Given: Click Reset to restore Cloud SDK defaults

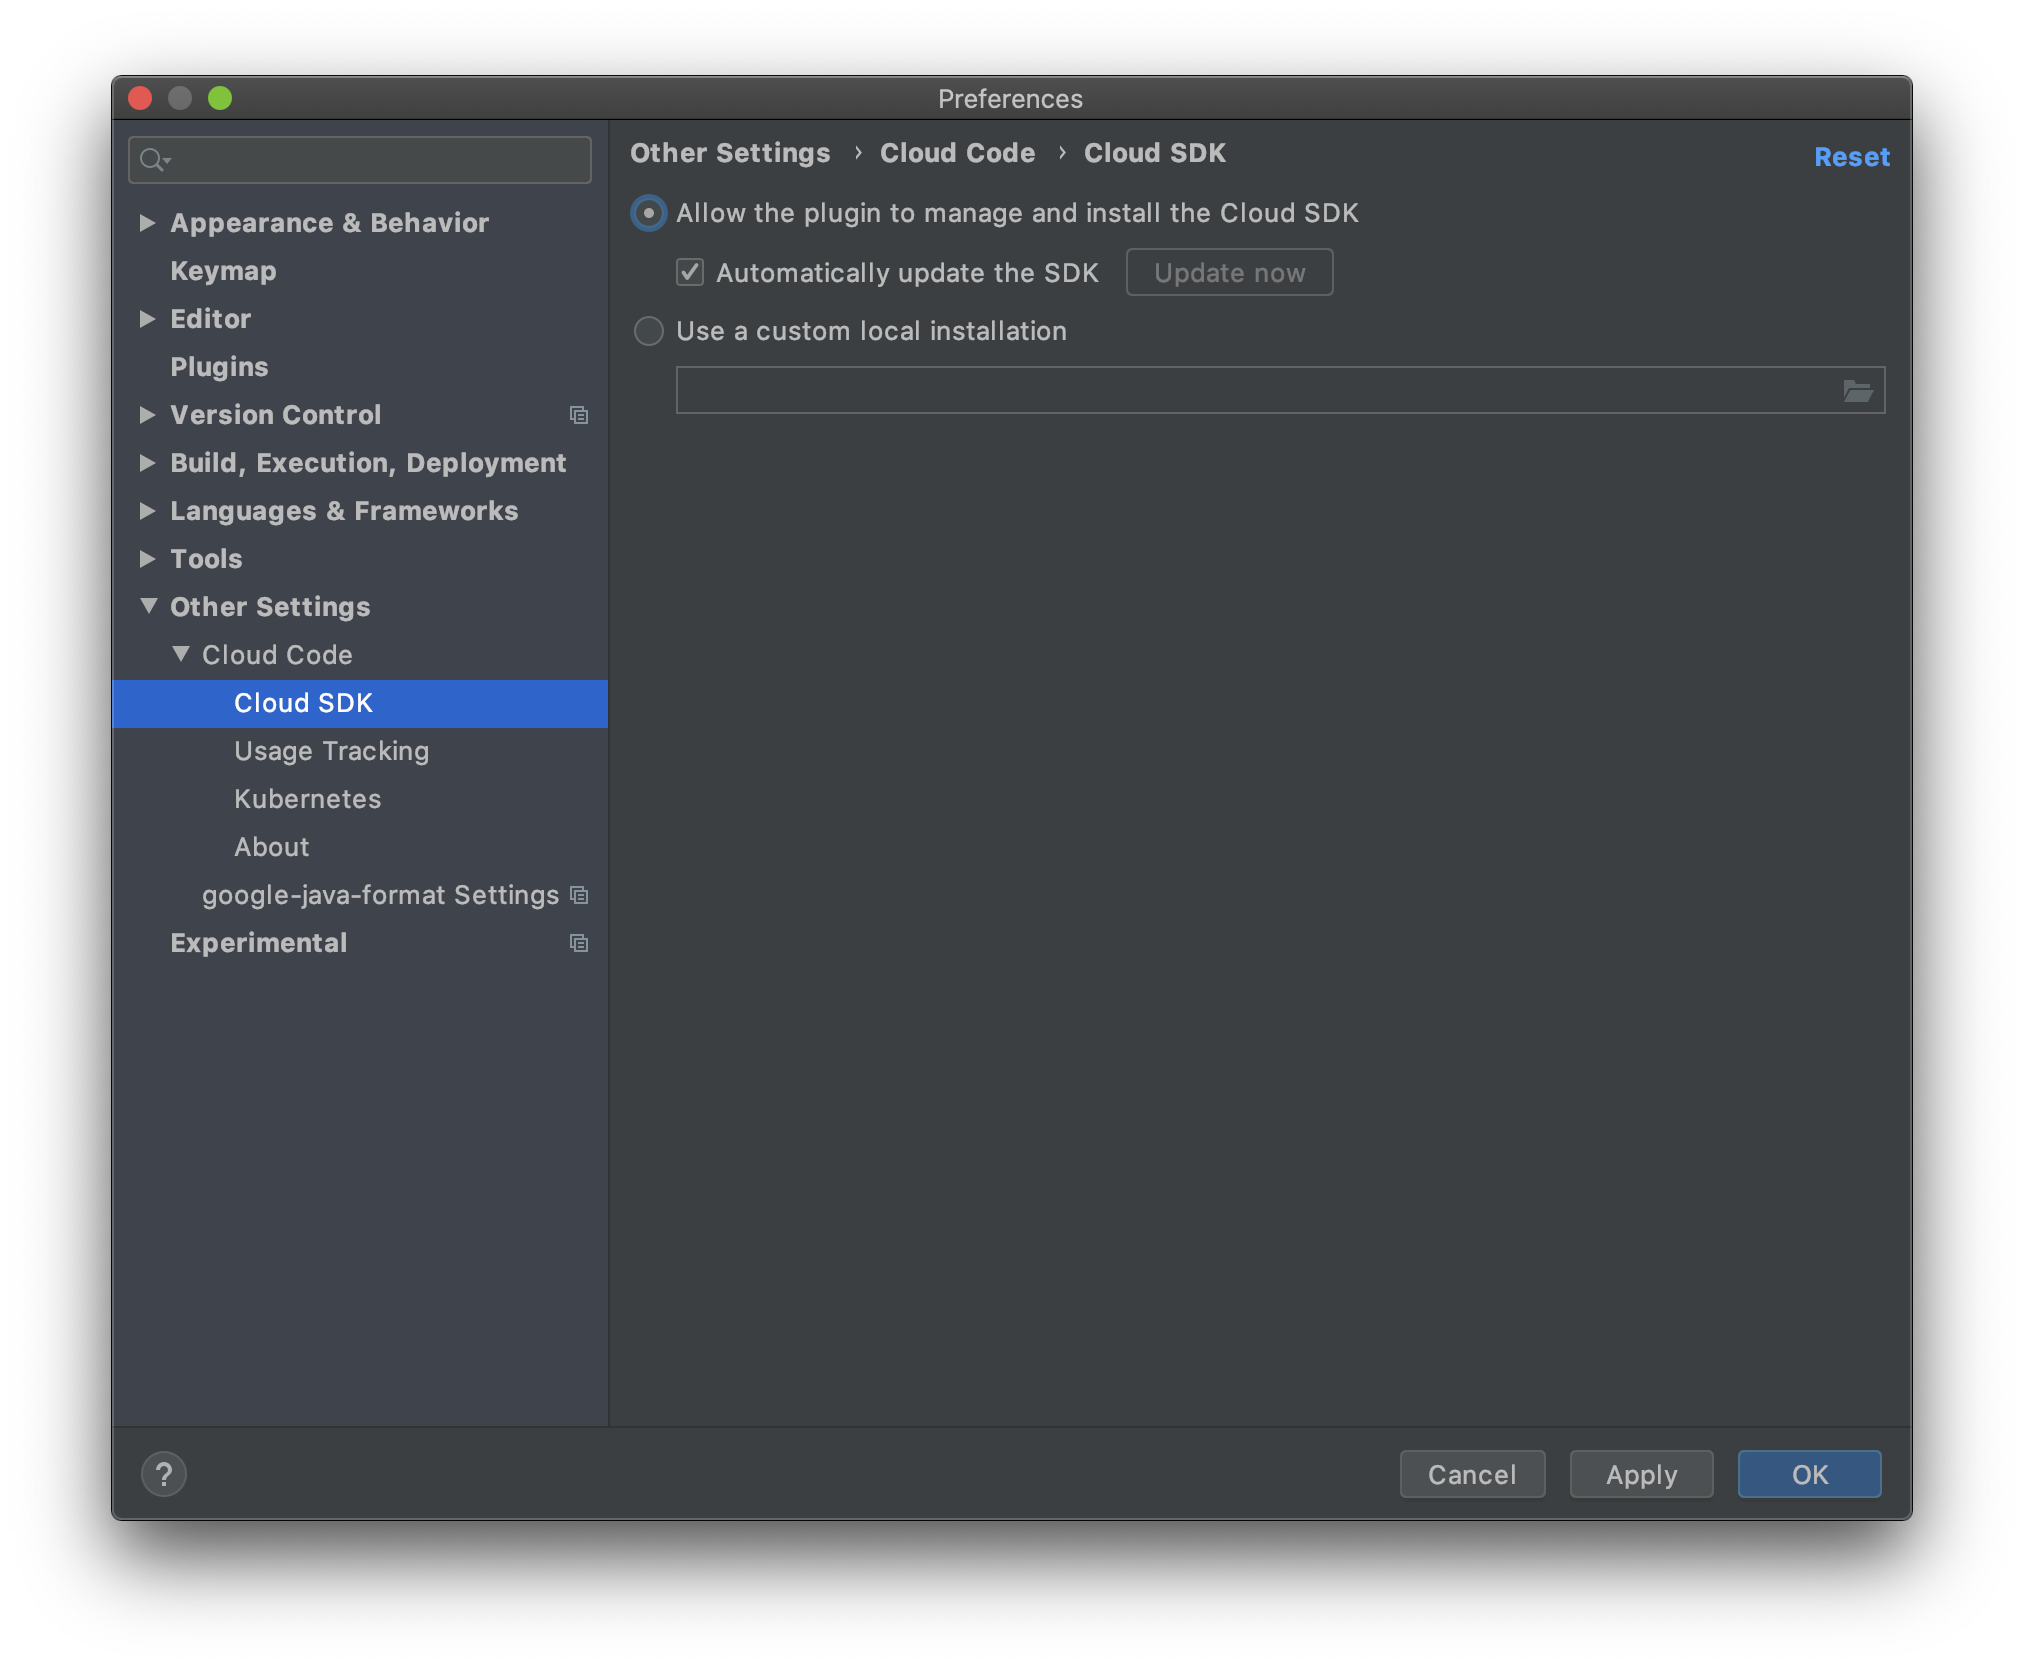Looking at the screenshot, I should [x=1851, y=156].
